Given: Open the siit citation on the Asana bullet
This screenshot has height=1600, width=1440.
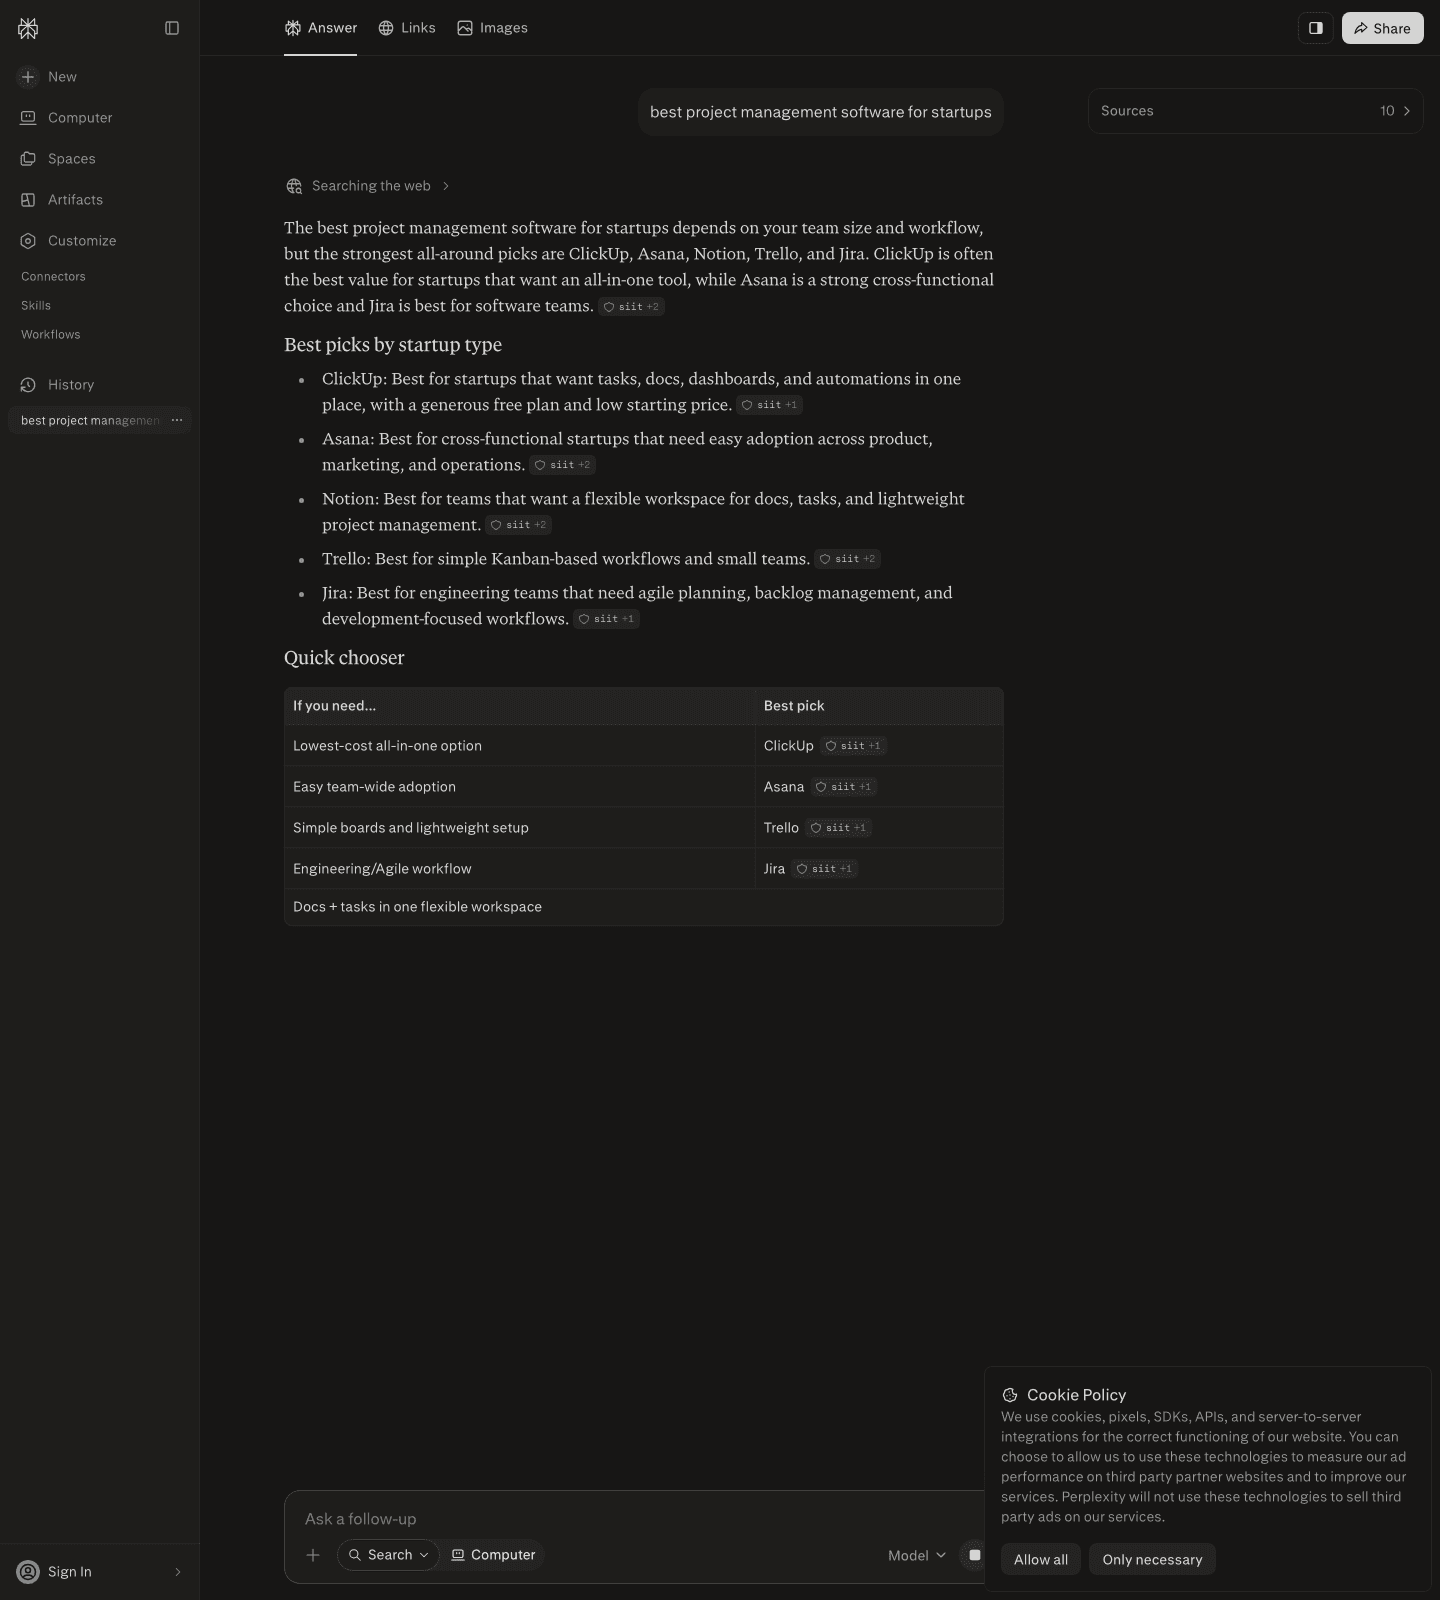Looking at the screenshot, I should [562, 465].
